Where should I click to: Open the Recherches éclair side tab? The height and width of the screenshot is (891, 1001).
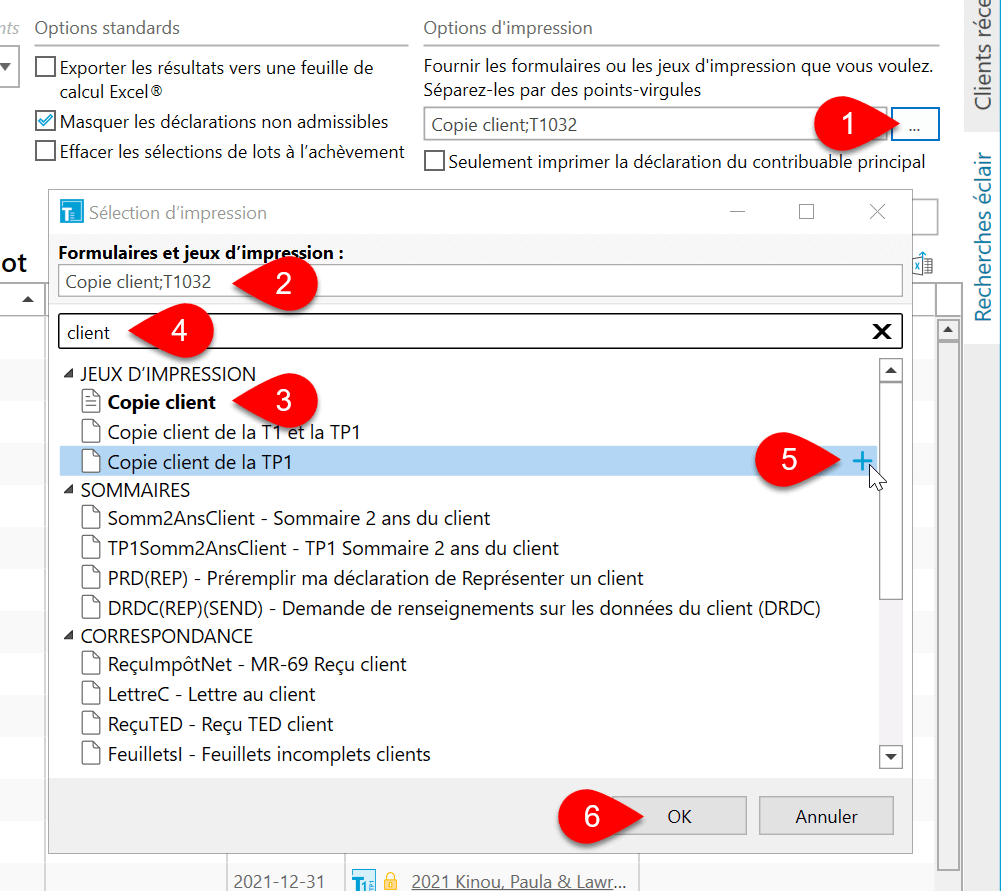pos(983,236)
